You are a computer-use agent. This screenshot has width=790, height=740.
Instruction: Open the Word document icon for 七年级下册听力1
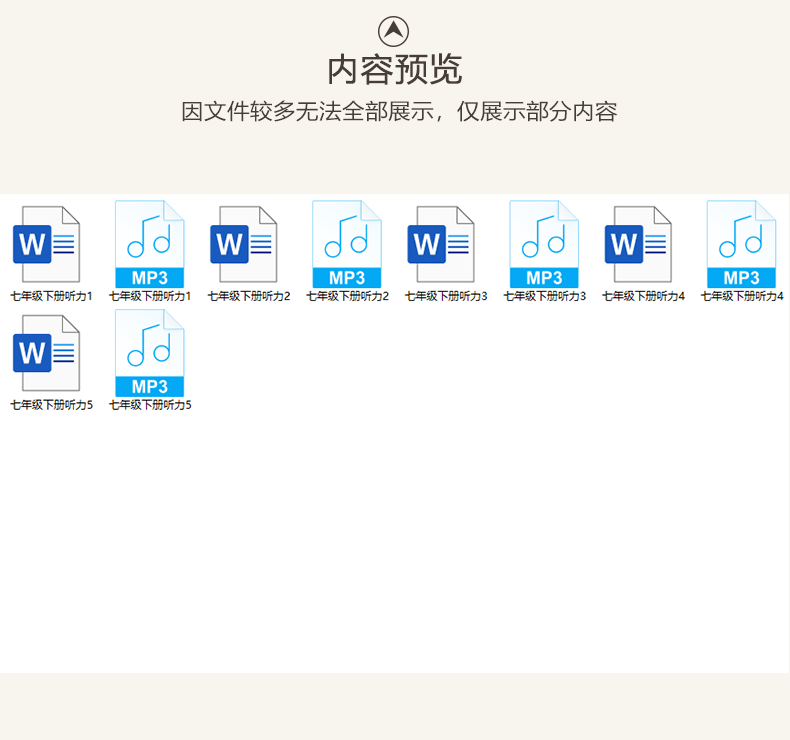click(x=46, y=244)
